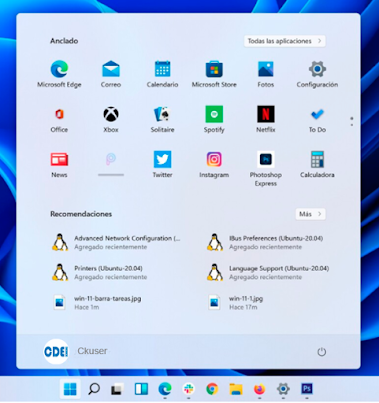The width and height of the screenshot is (379, 403).
Task: Open Photoshop Express
Action: pyautogui.click(x=266, y=169)
